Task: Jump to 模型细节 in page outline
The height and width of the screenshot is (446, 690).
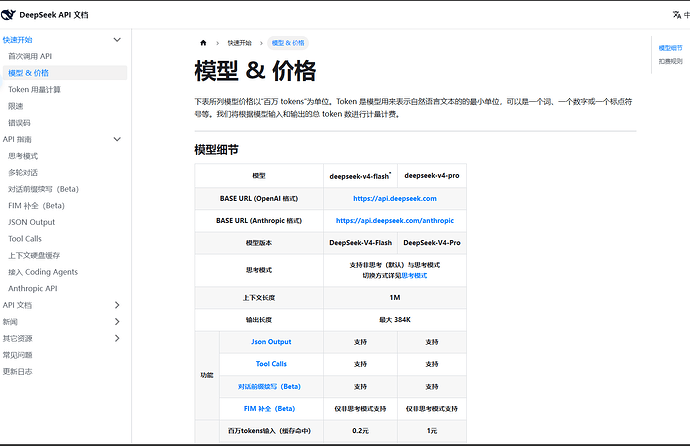Action: (x=670, y=48)
